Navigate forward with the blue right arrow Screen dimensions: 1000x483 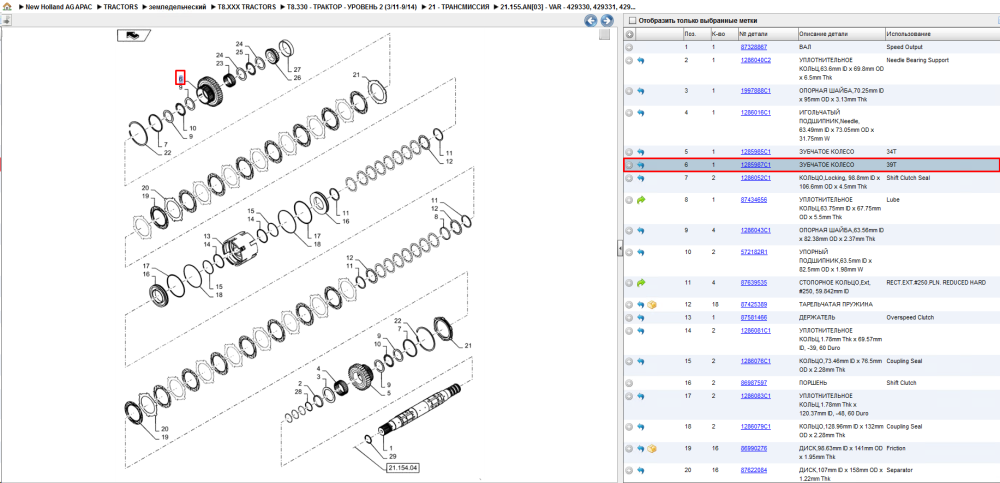tap(607, 20)
